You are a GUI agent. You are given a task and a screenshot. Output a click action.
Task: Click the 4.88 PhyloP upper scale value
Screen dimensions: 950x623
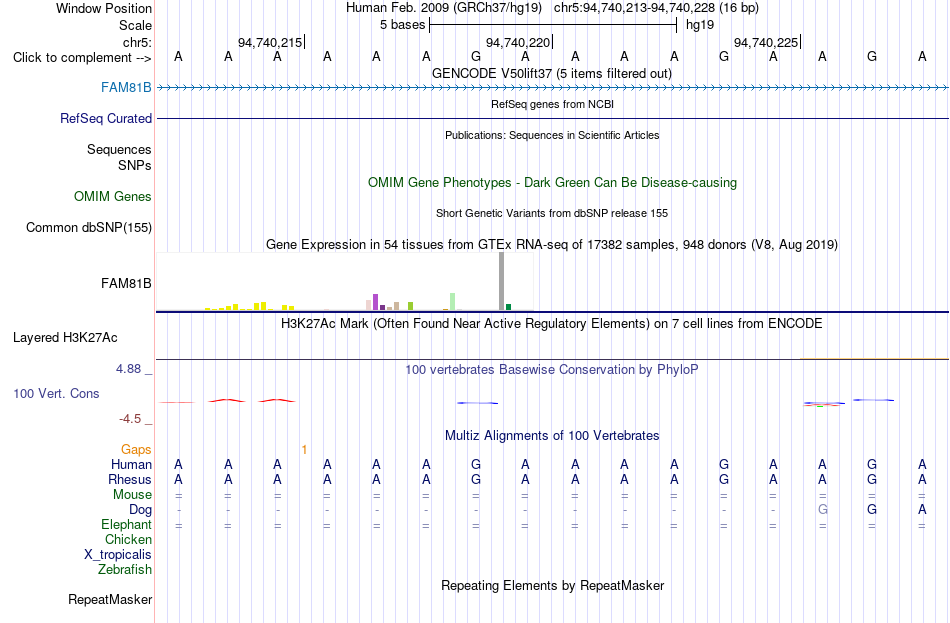128,368
